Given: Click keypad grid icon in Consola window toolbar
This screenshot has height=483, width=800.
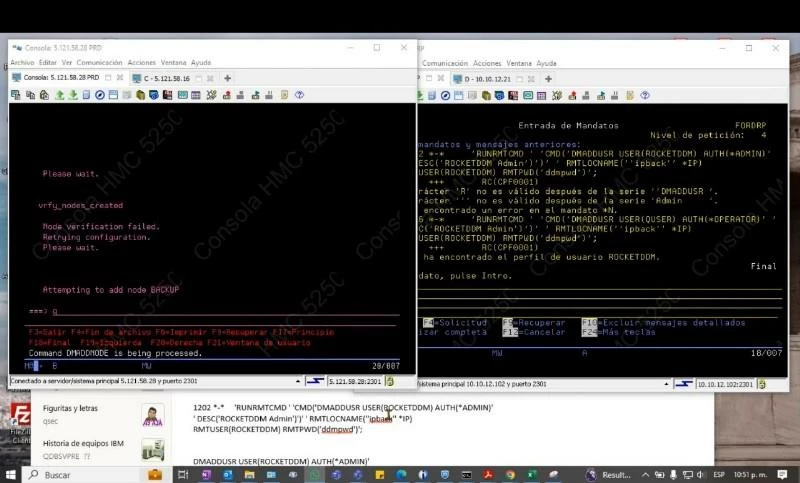Looking at the screenshot, I should pos(195,95).
